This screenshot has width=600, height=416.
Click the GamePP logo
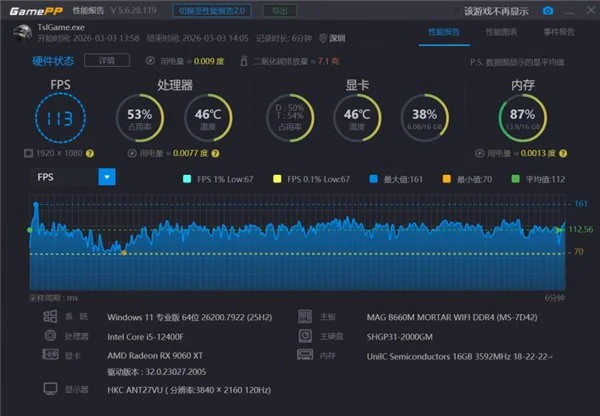36,11
